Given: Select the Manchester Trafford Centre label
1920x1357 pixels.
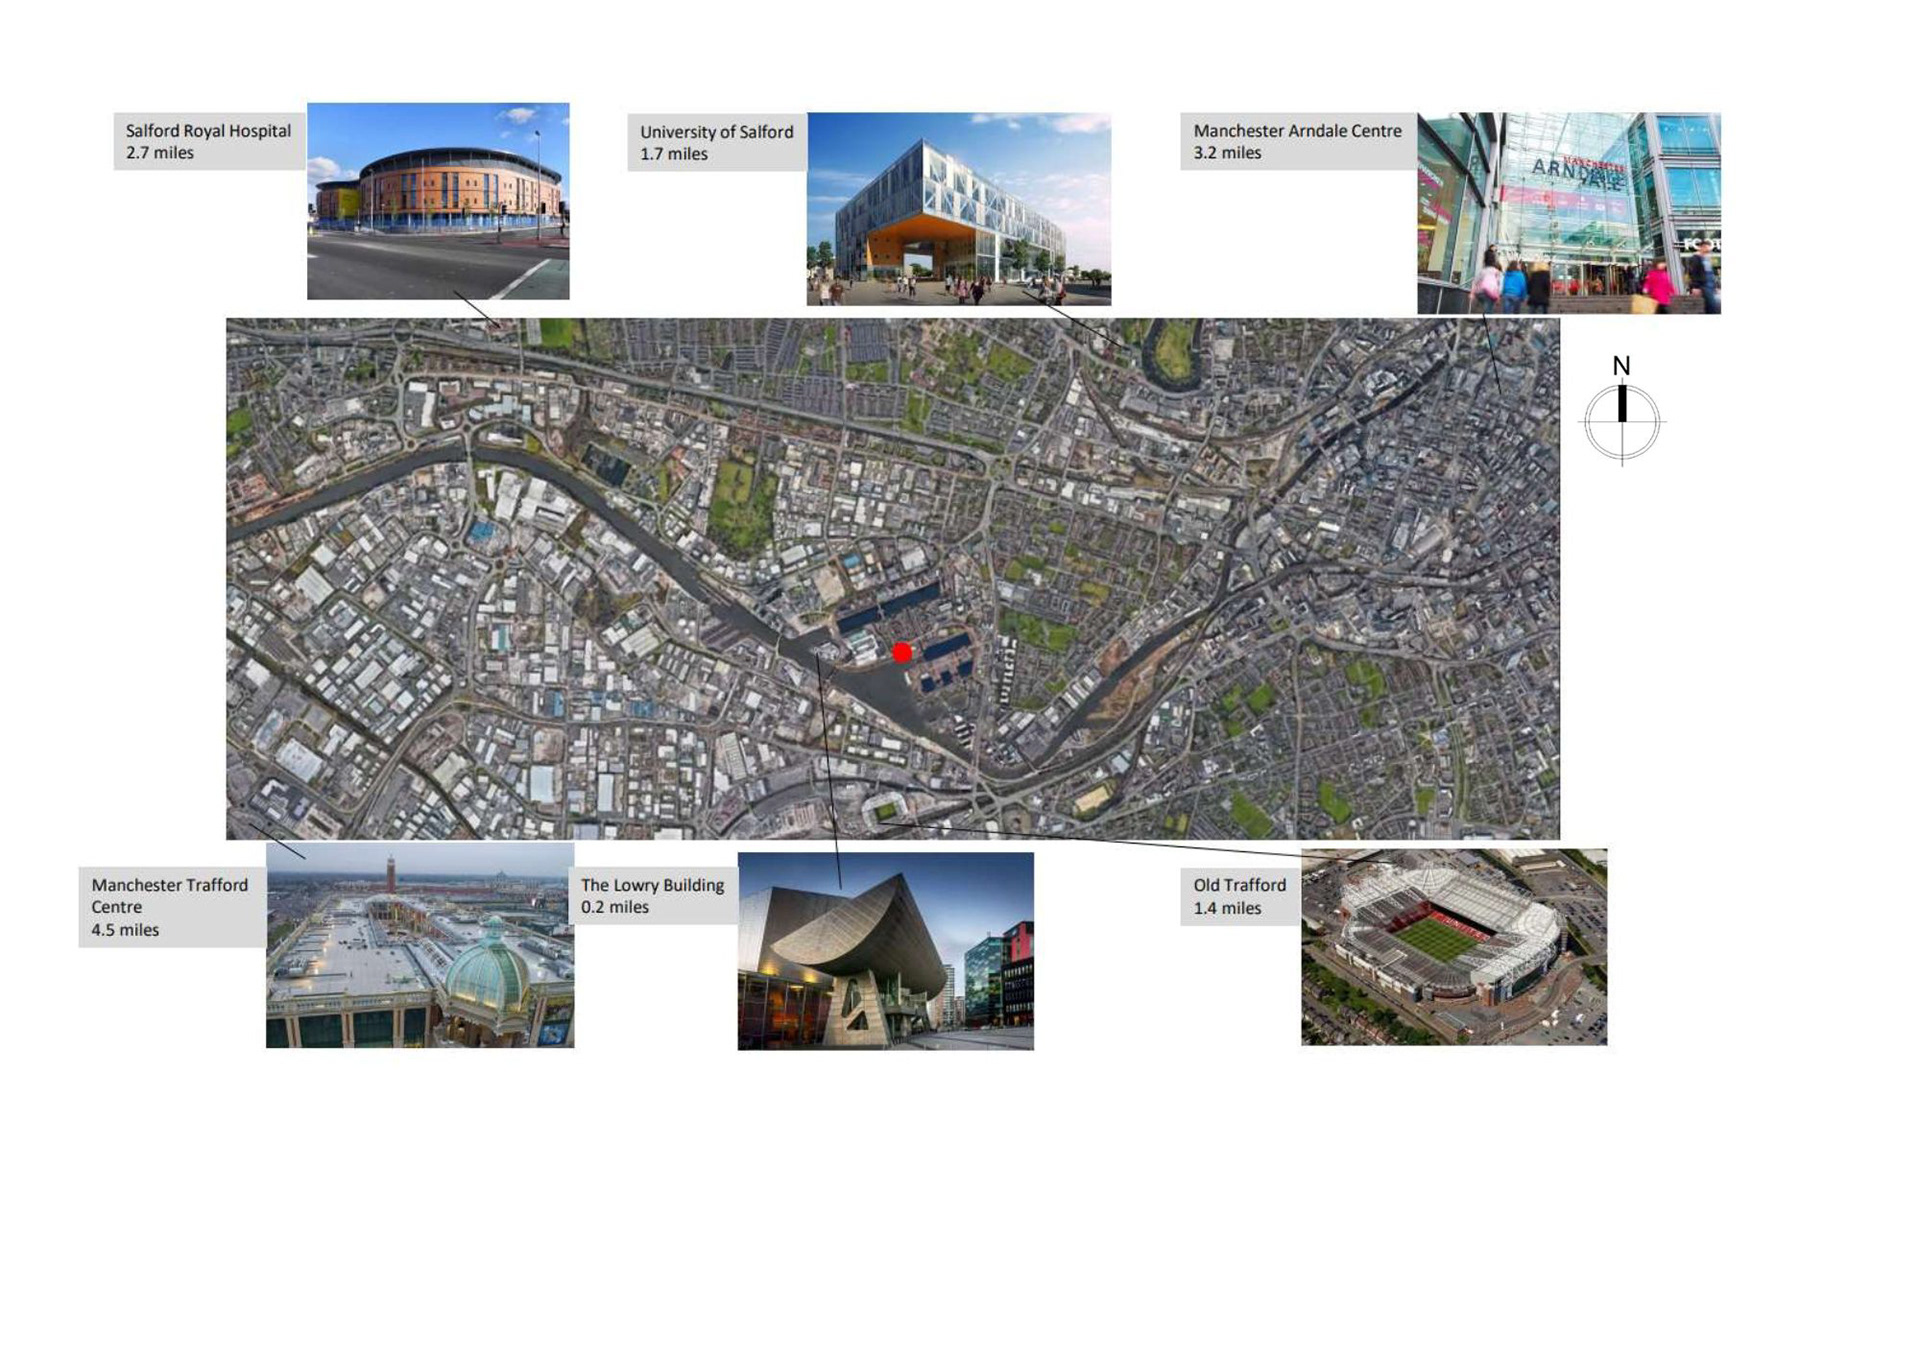Looking at the screenshot, I should [170, 906].
